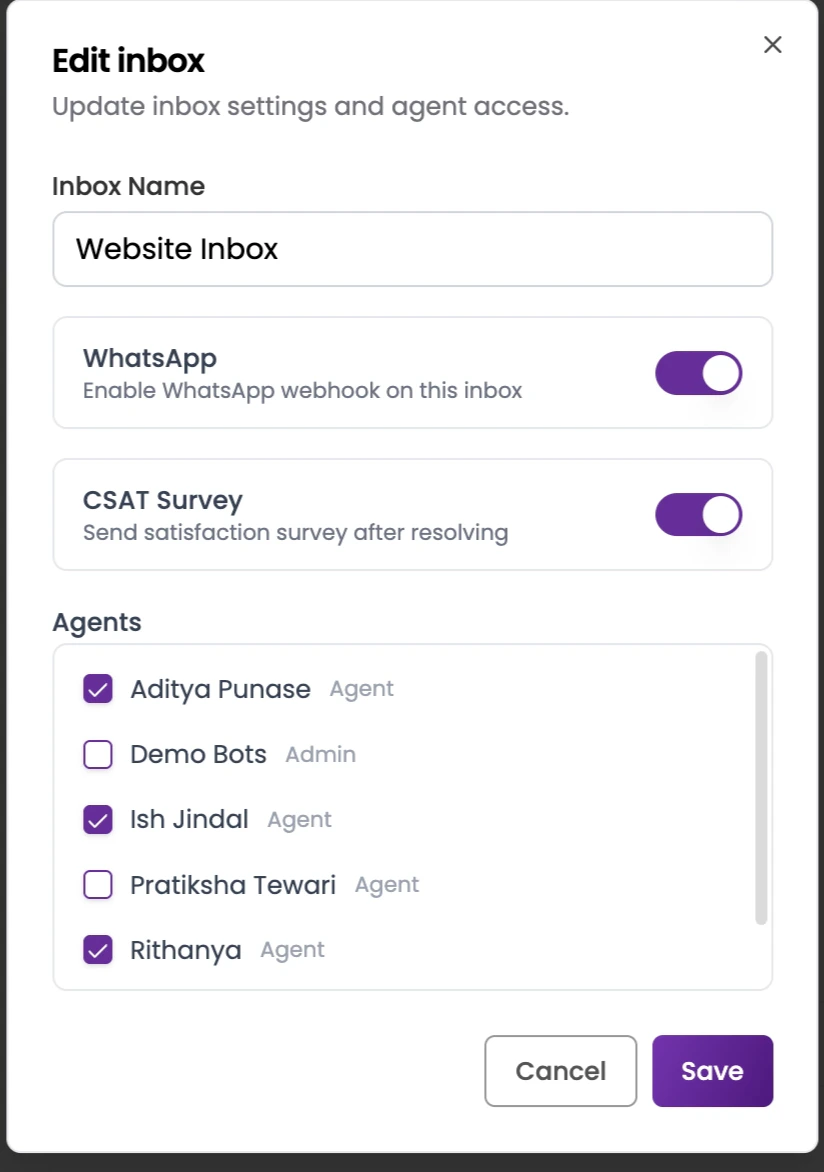Uncheck Aditya Punase from agents

click(97, 689)
